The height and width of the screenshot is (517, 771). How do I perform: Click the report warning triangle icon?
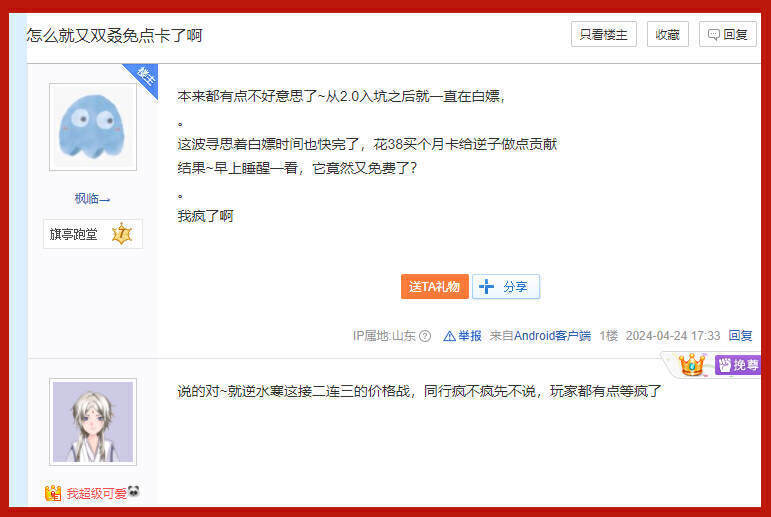449,336
